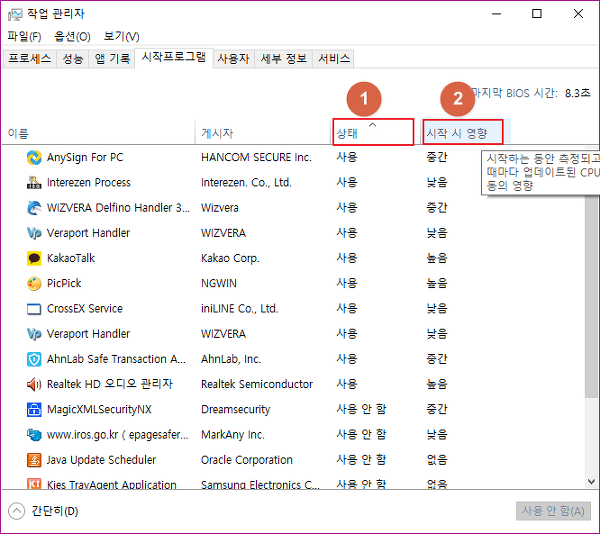Click publisher iniLINE Co., Ltd.
This screenshot has width=600, height=534.
click(240, 309)
